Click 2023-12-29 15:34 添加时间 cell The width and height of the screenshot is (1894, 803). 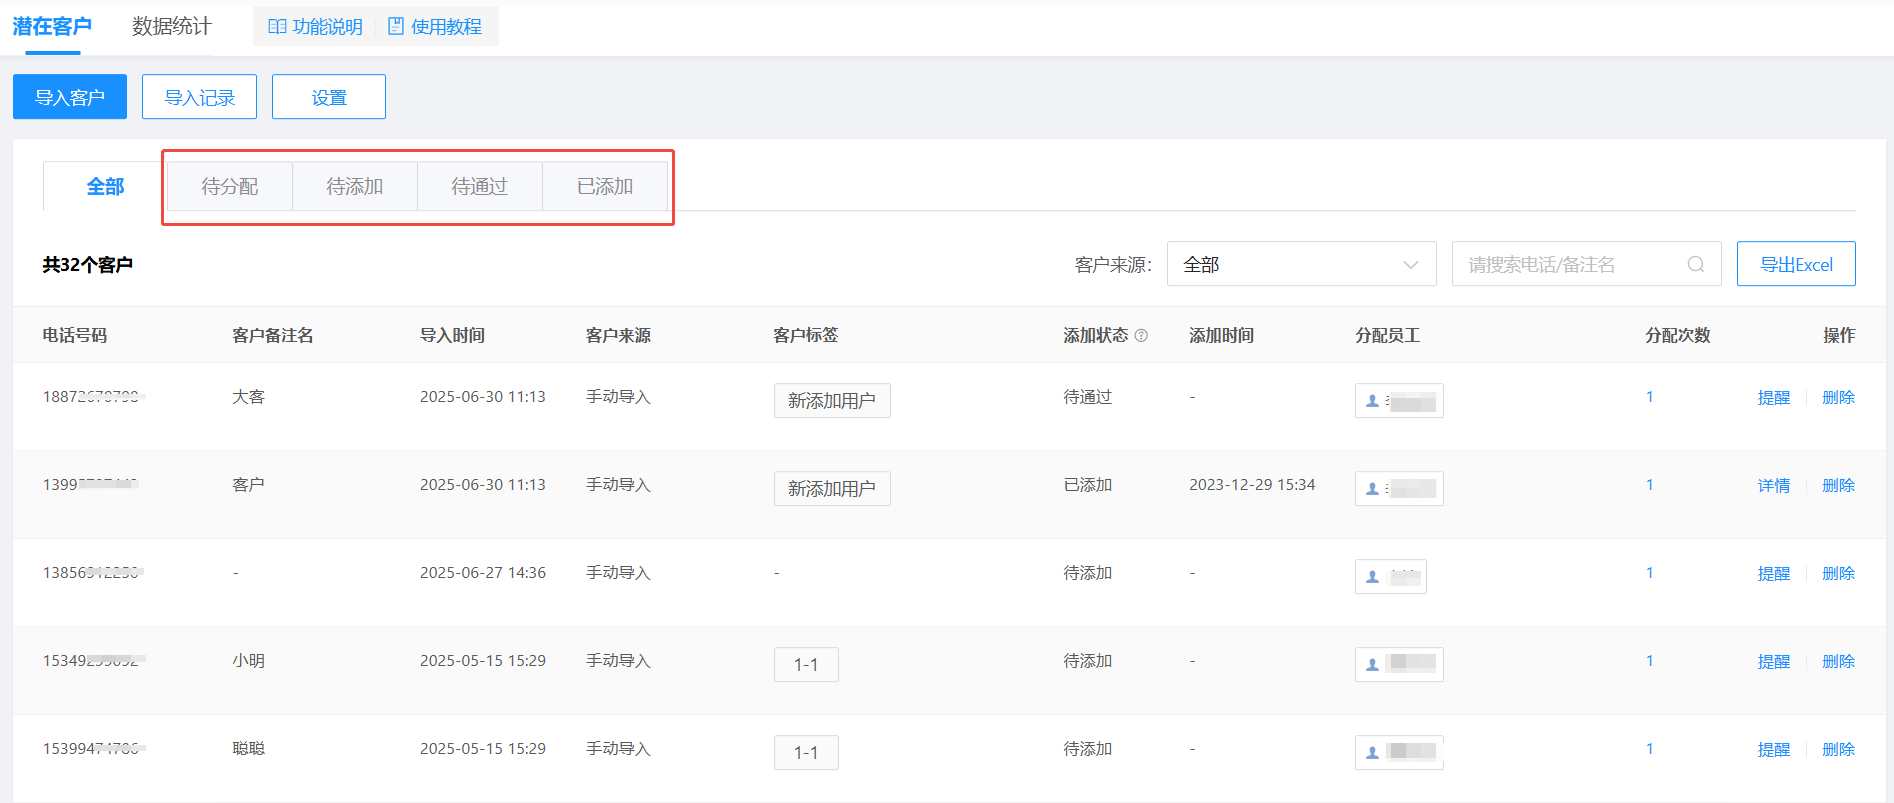coord(1252,485)
